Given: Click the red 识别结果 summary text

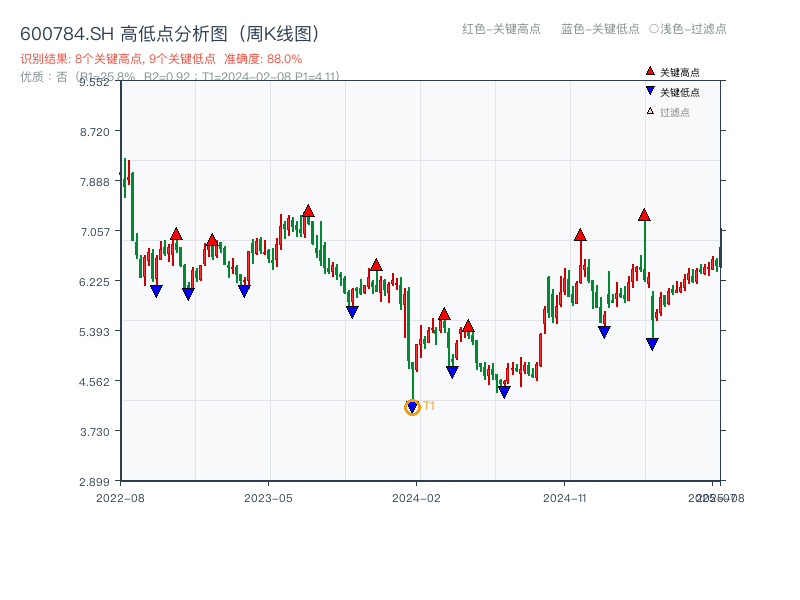Looking at the screenshot, I should [x=161, y=59].
